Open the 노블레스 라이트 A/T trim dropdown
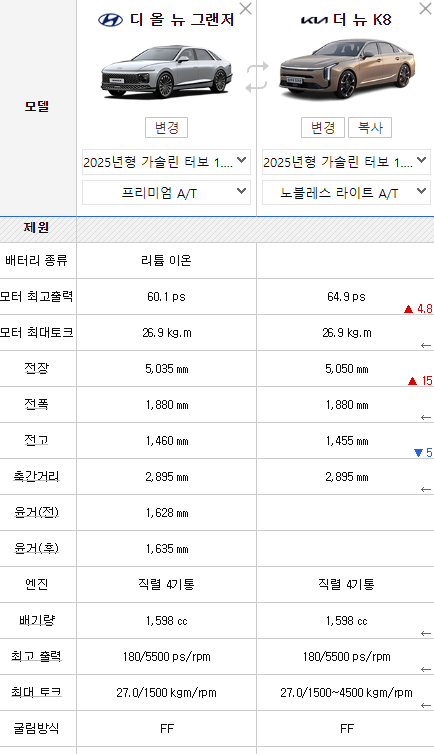 346,193
